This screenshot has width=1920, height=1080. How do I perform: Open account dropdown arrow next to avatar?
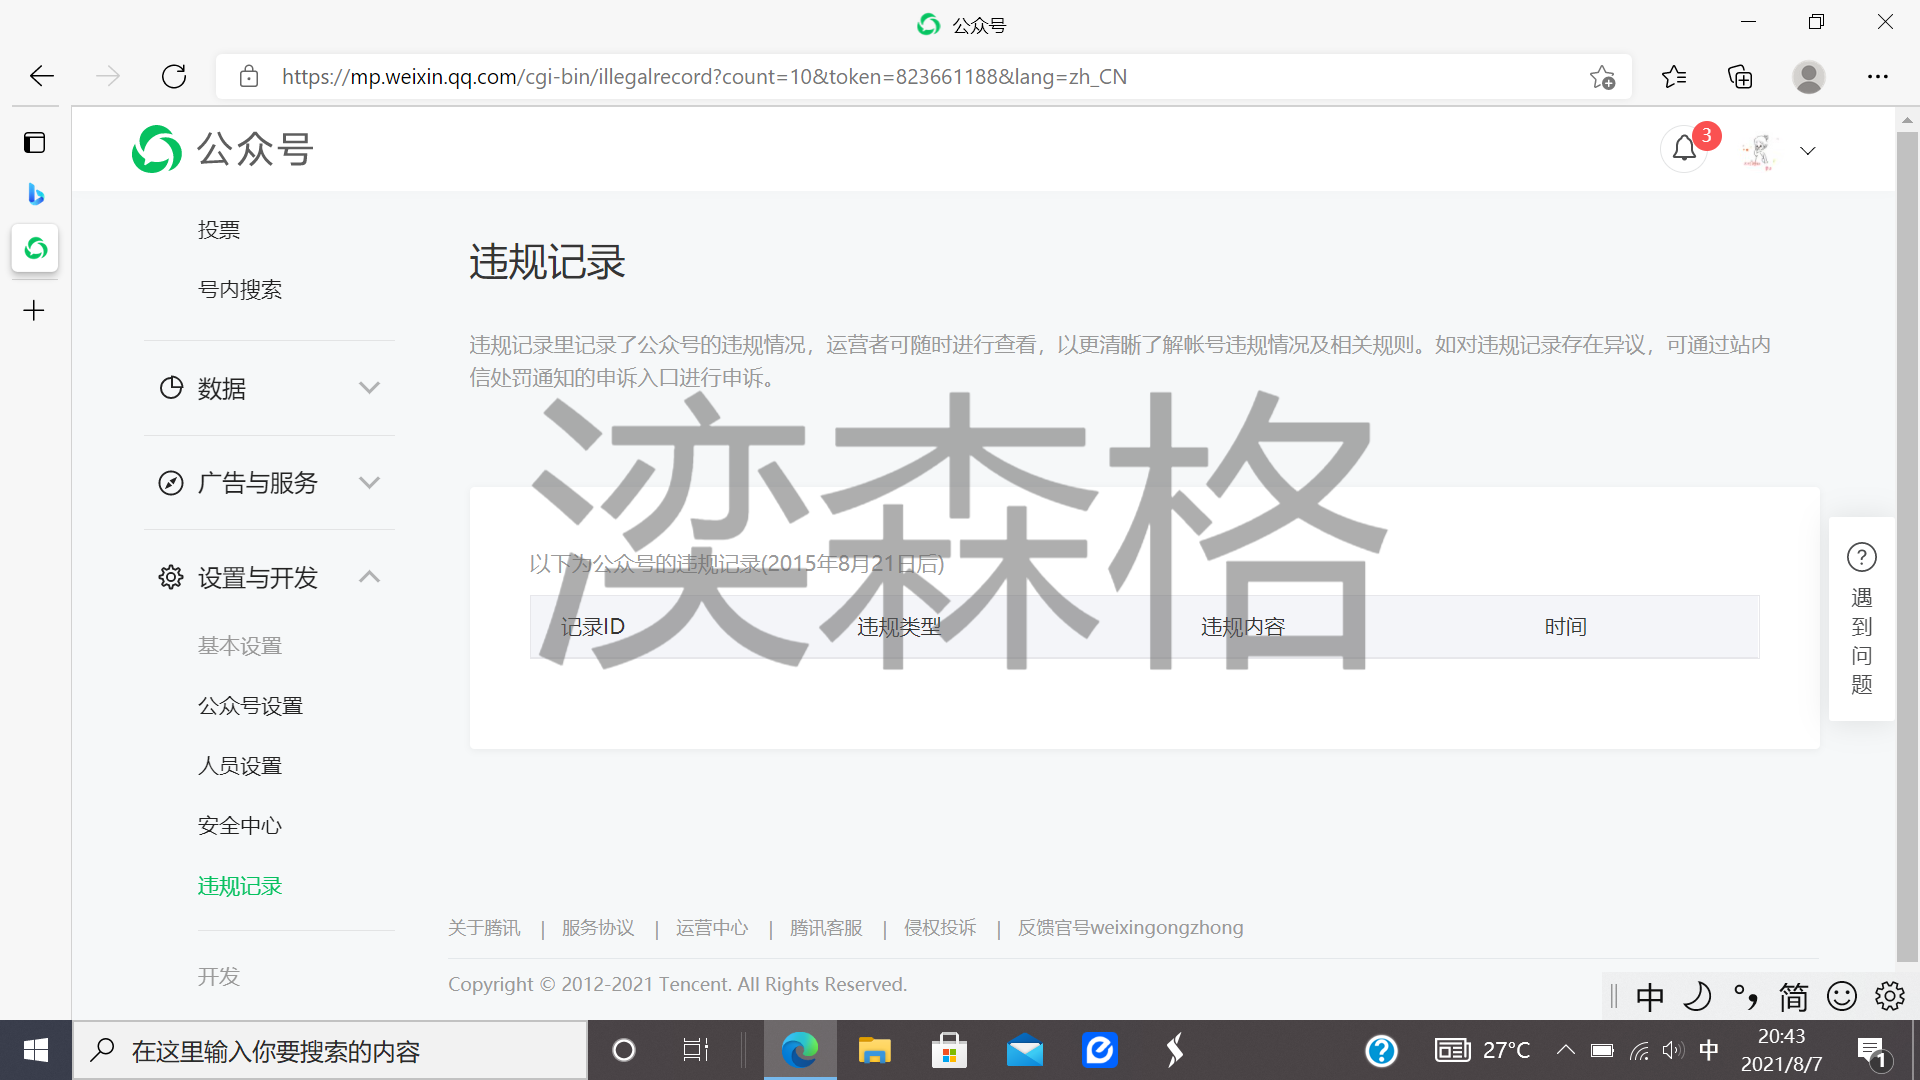pyautogui.click(x=1807, y=151)
